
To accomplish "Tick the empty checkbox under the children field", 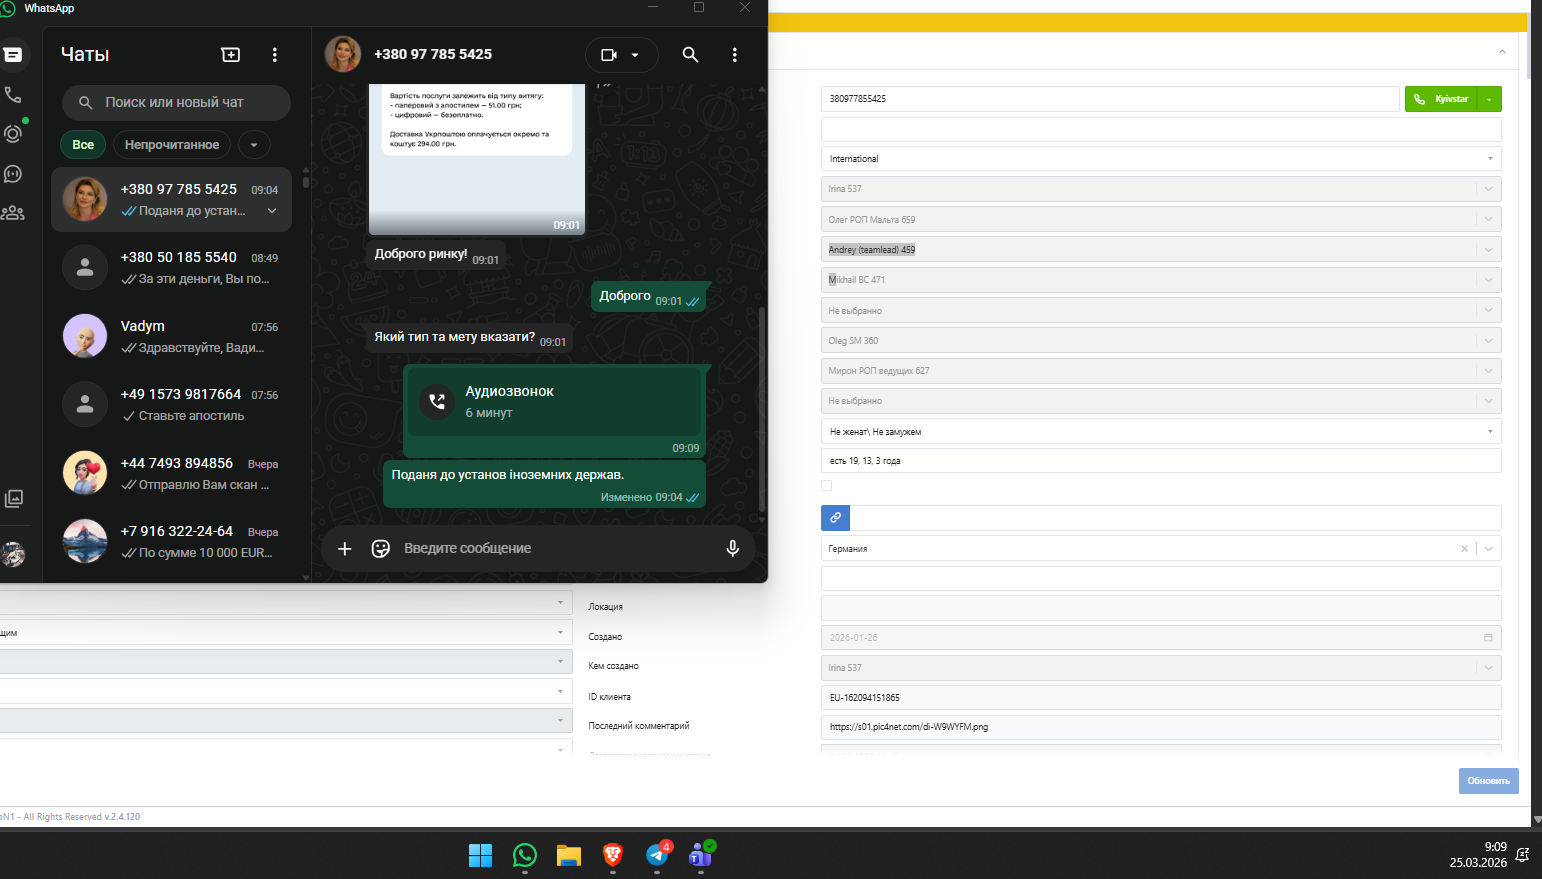I will pos(826,486).
